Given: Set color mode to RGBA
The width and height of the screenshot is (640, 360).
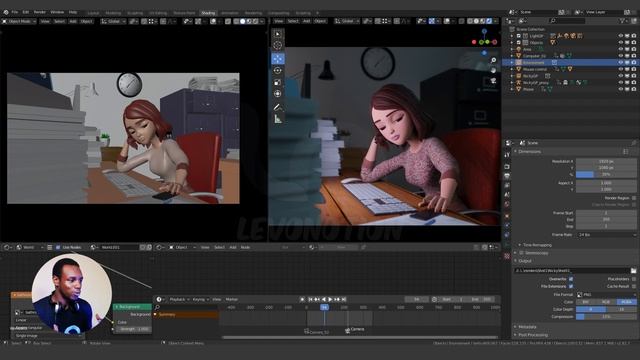Looking at the screenshot, I should point(626,302).
